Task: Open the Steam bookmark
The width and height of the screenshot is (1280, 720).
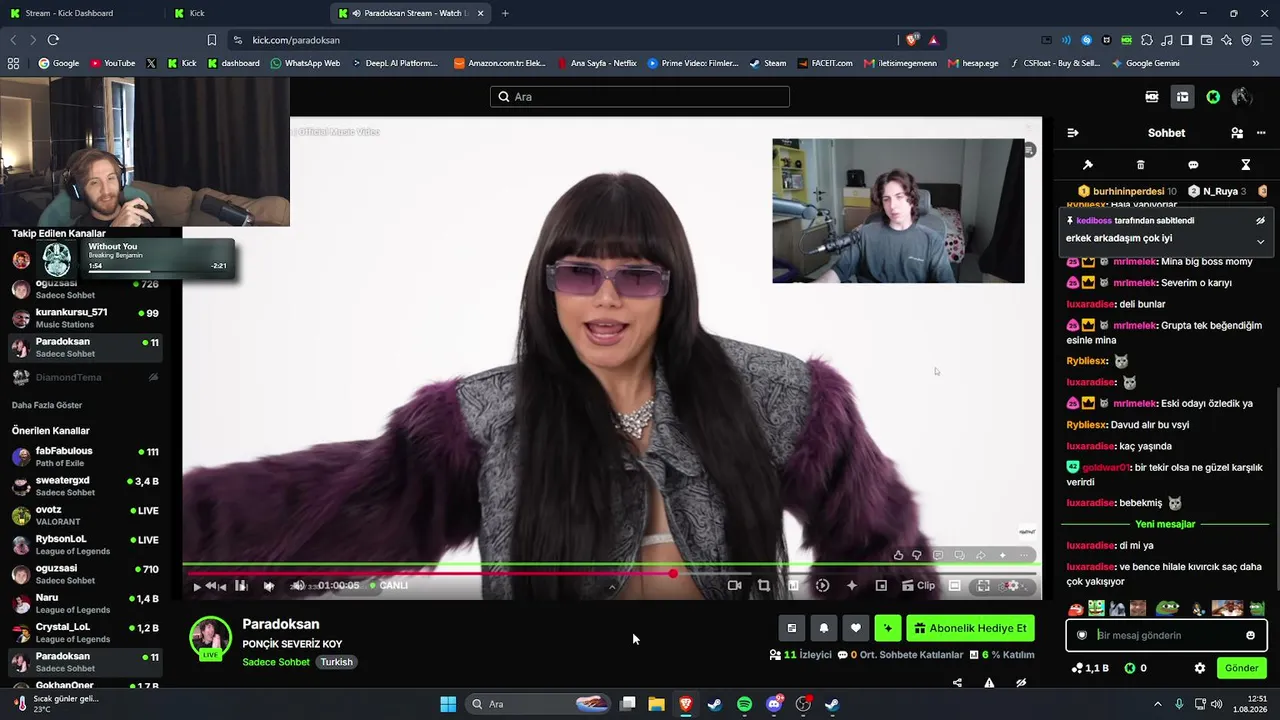Action: pos(767,63)
